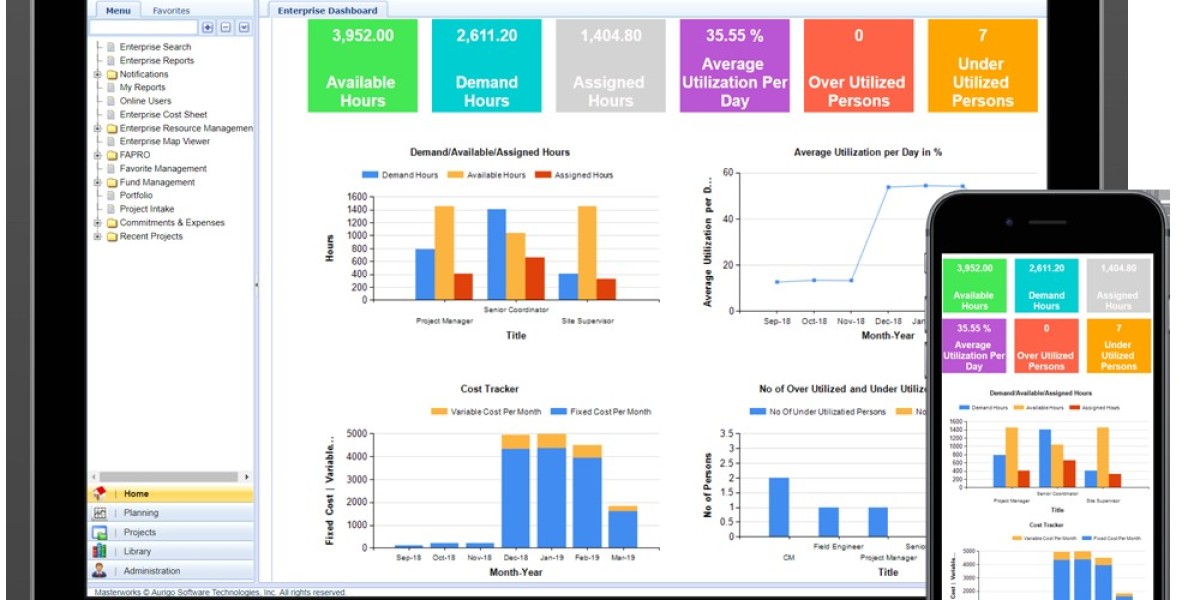Image resolution: width=1200 pixels, height=600 pixels.
Task: Click the document icon beside Enterprise Map Viewer
Action: coord(111,142)
